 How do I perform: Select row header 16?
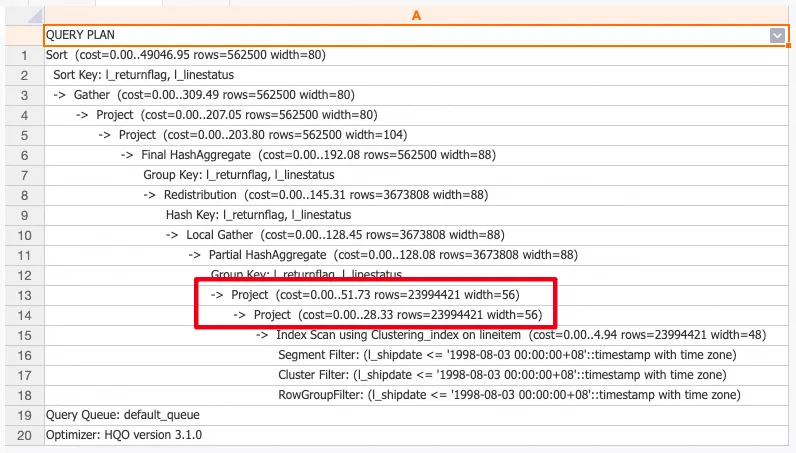pos(24,355)
